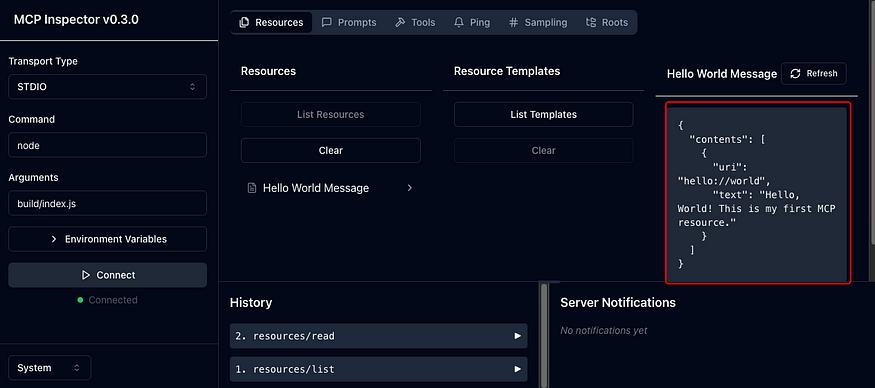
Task: Click the List Templates button
Action: [x=544, y=114]
